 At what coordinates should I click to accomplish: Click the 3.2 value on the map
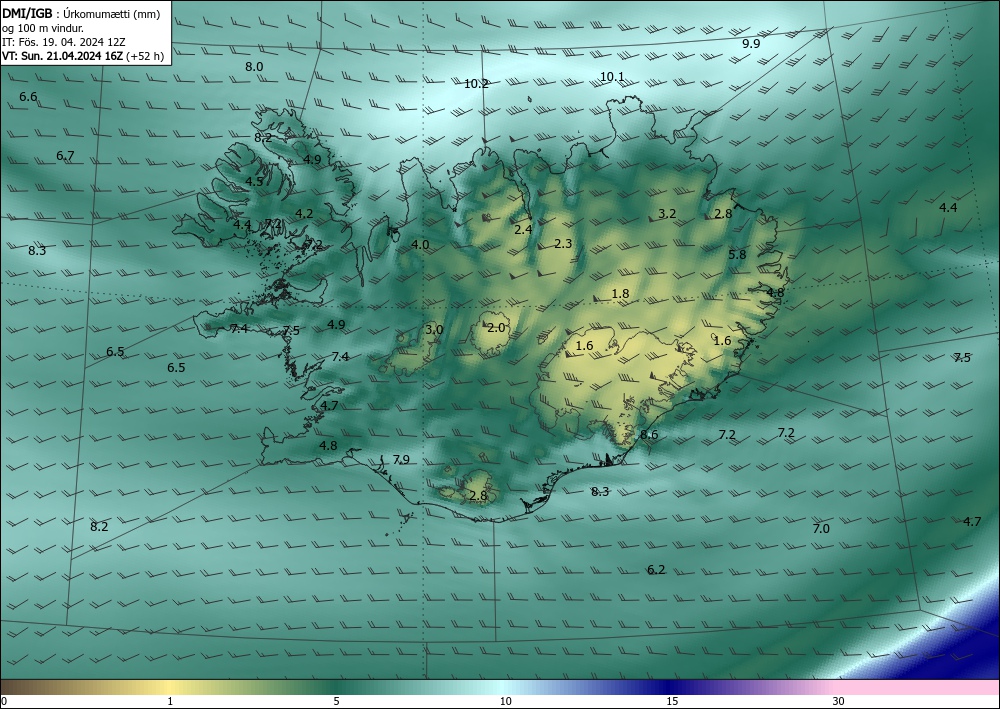coord(667,214)
